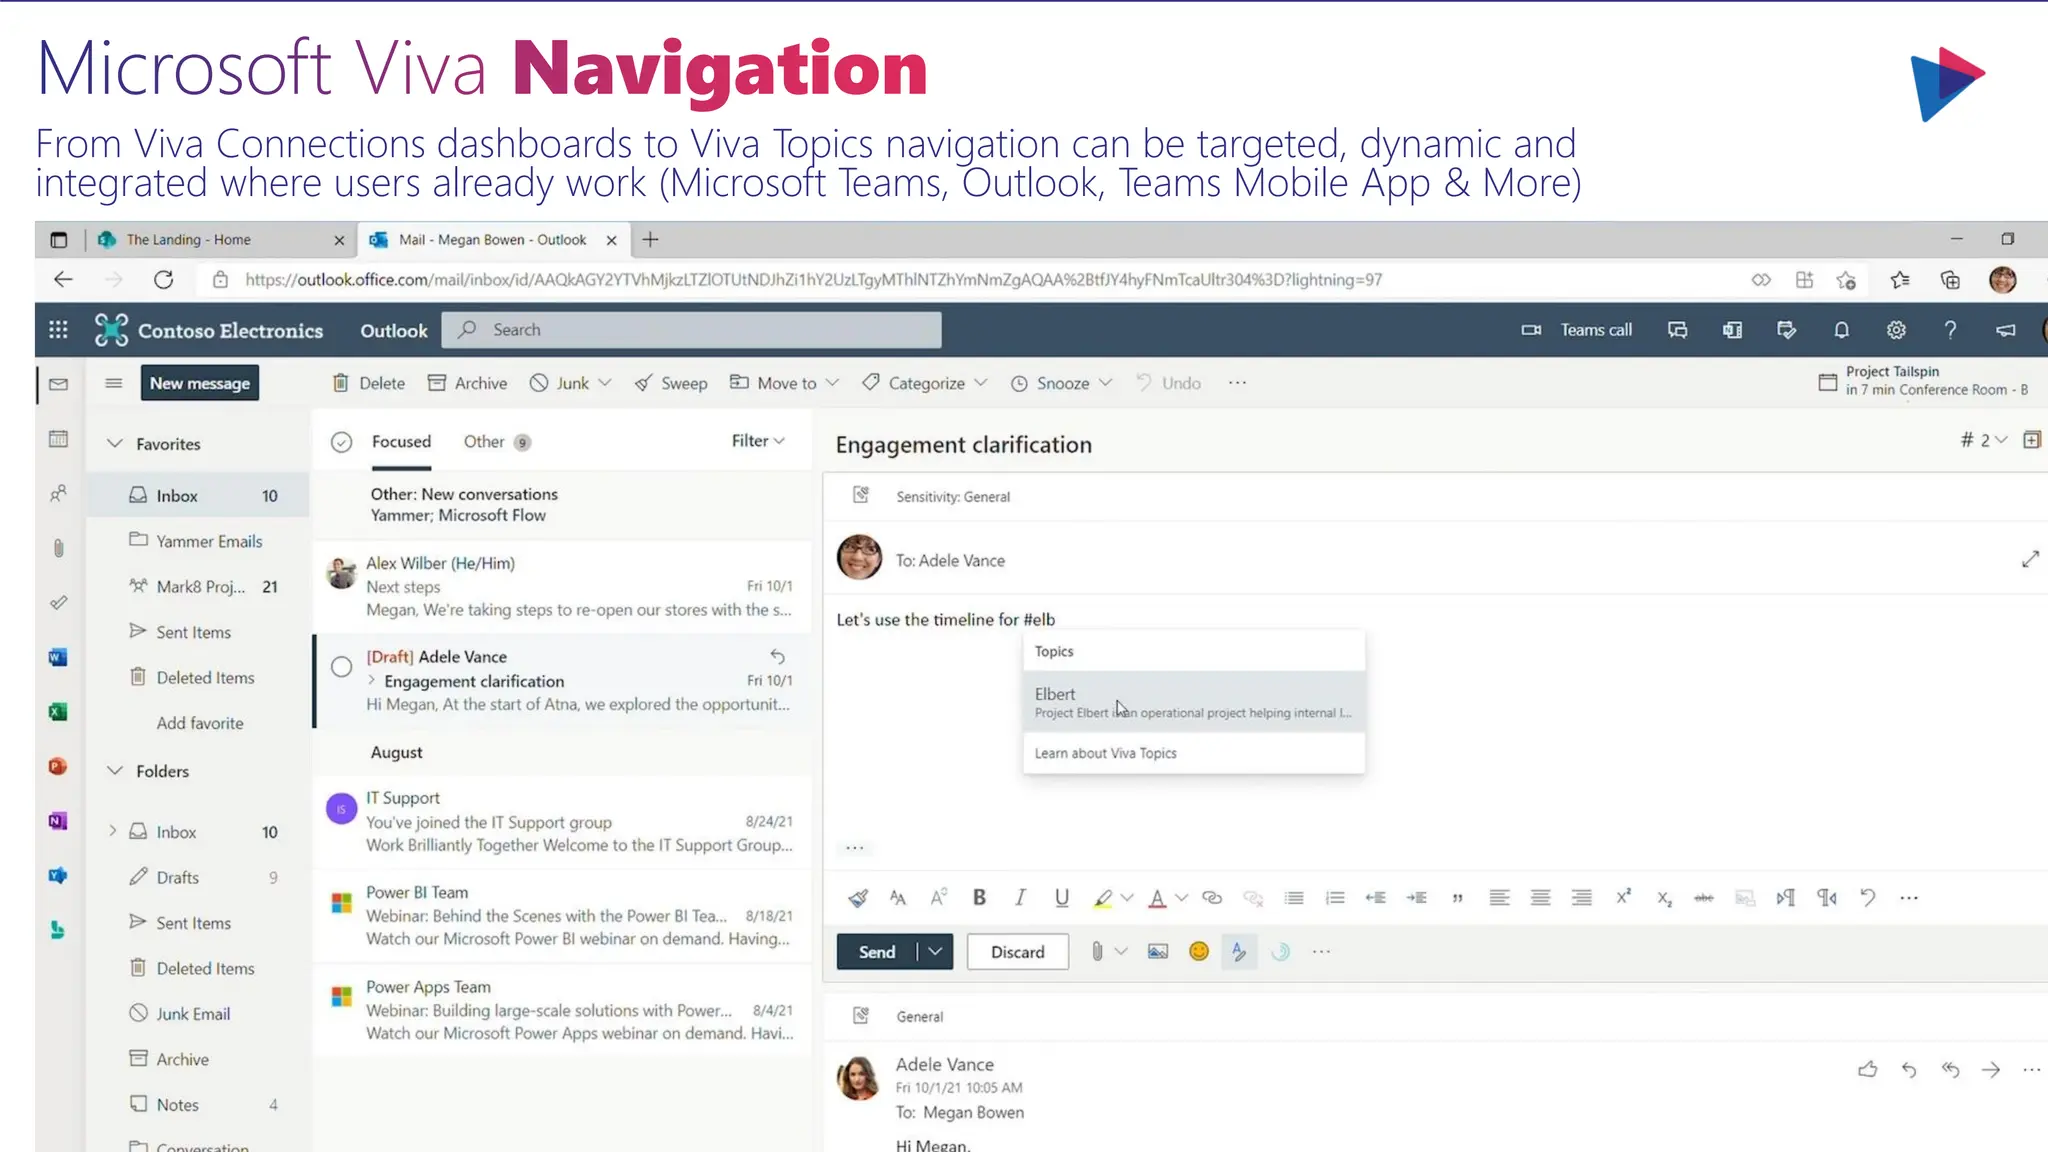Collapse the Favorites section

pyautogui.click(x=115, y=443)
